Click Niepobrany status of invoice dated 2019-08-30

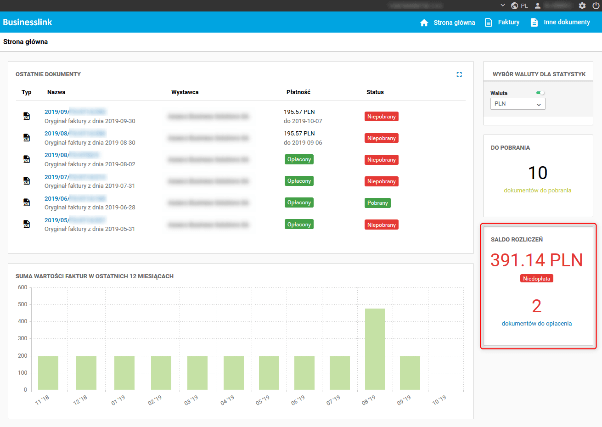[381, 138]
